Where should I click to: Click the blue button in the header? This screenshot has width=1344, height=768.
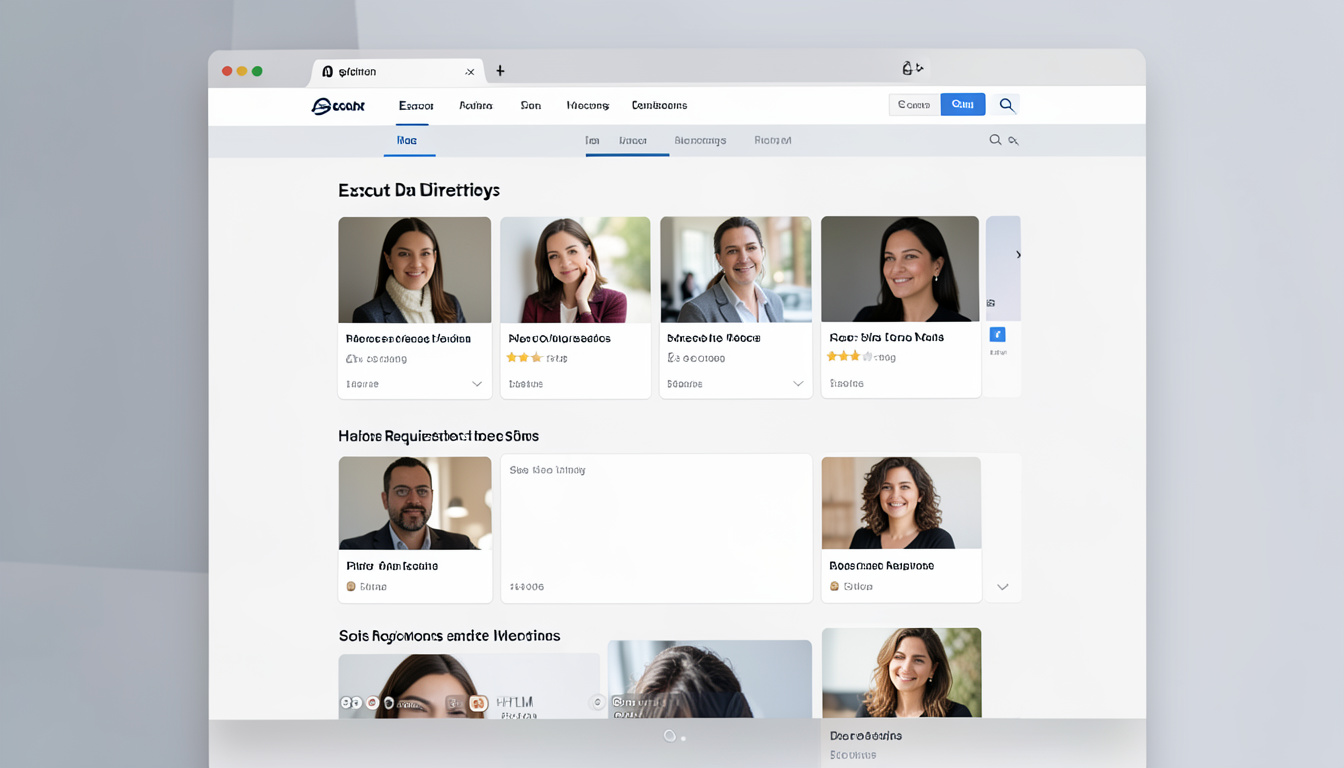point(963,104)
